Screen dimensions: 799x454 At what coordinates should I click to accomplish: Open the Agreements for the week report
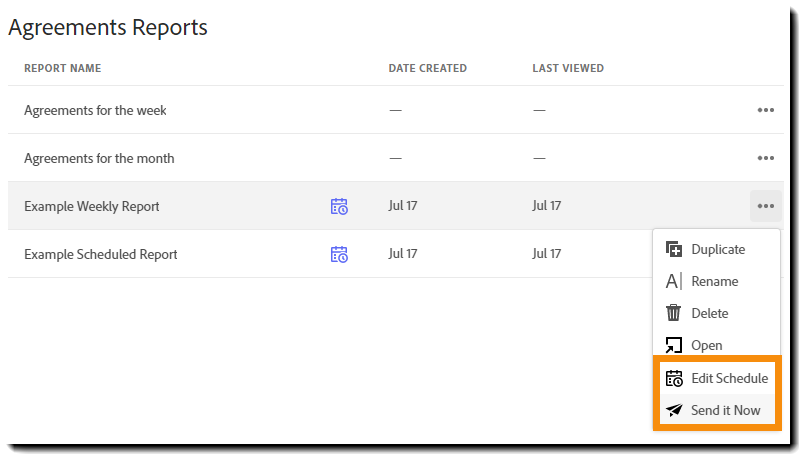pos(95,110)
